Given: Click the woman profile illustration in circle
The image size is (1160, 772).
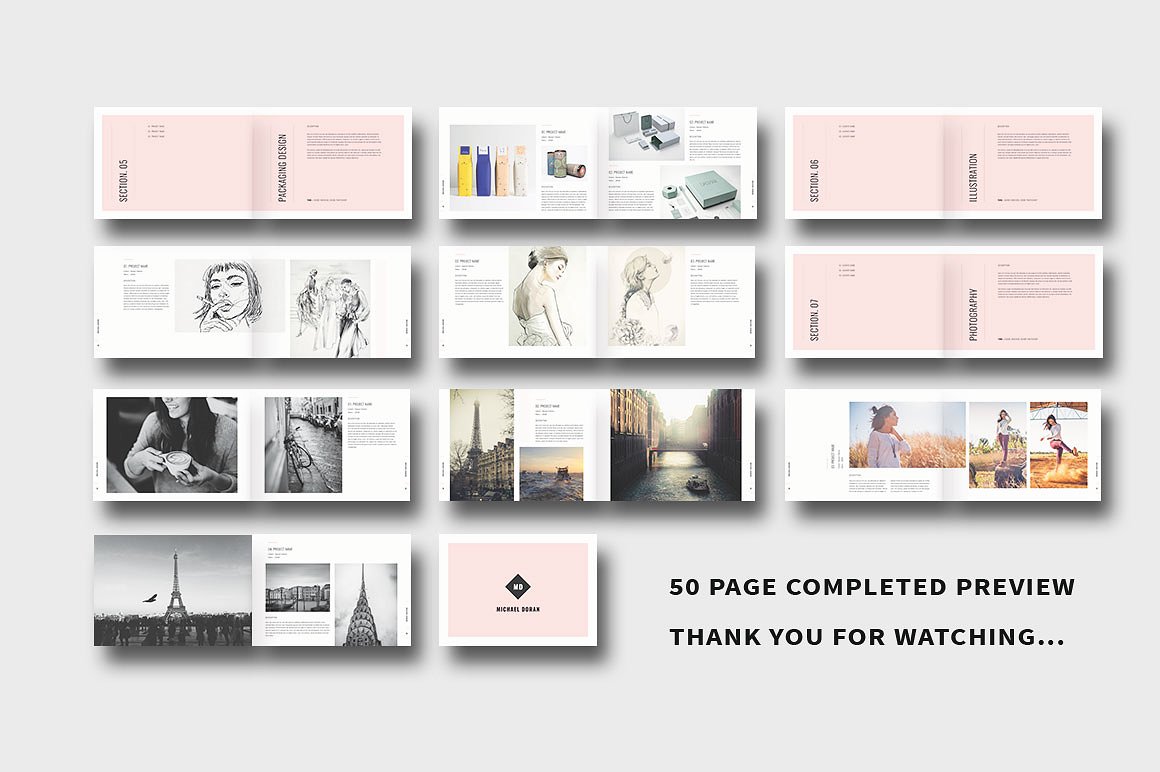Looking at the screenshot, I should pyautogui.click(x=646, y=296).
